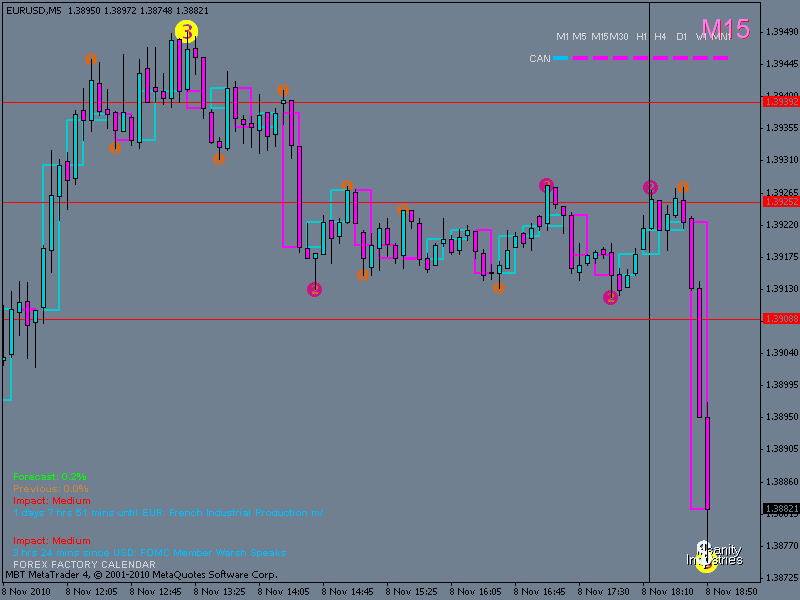Click the 8 Nov 14:05 time axis label
This screenshot has width=800, height=600.
[284, 592]
